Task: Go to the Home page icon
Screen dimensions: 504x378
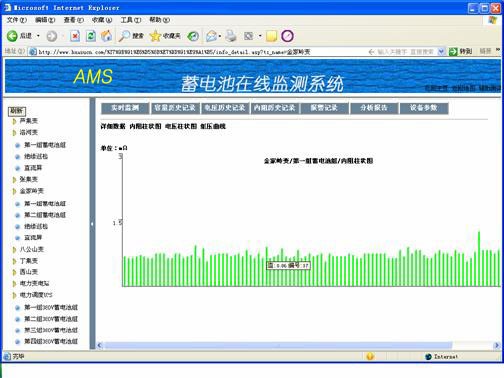Action: click(107, 36)
